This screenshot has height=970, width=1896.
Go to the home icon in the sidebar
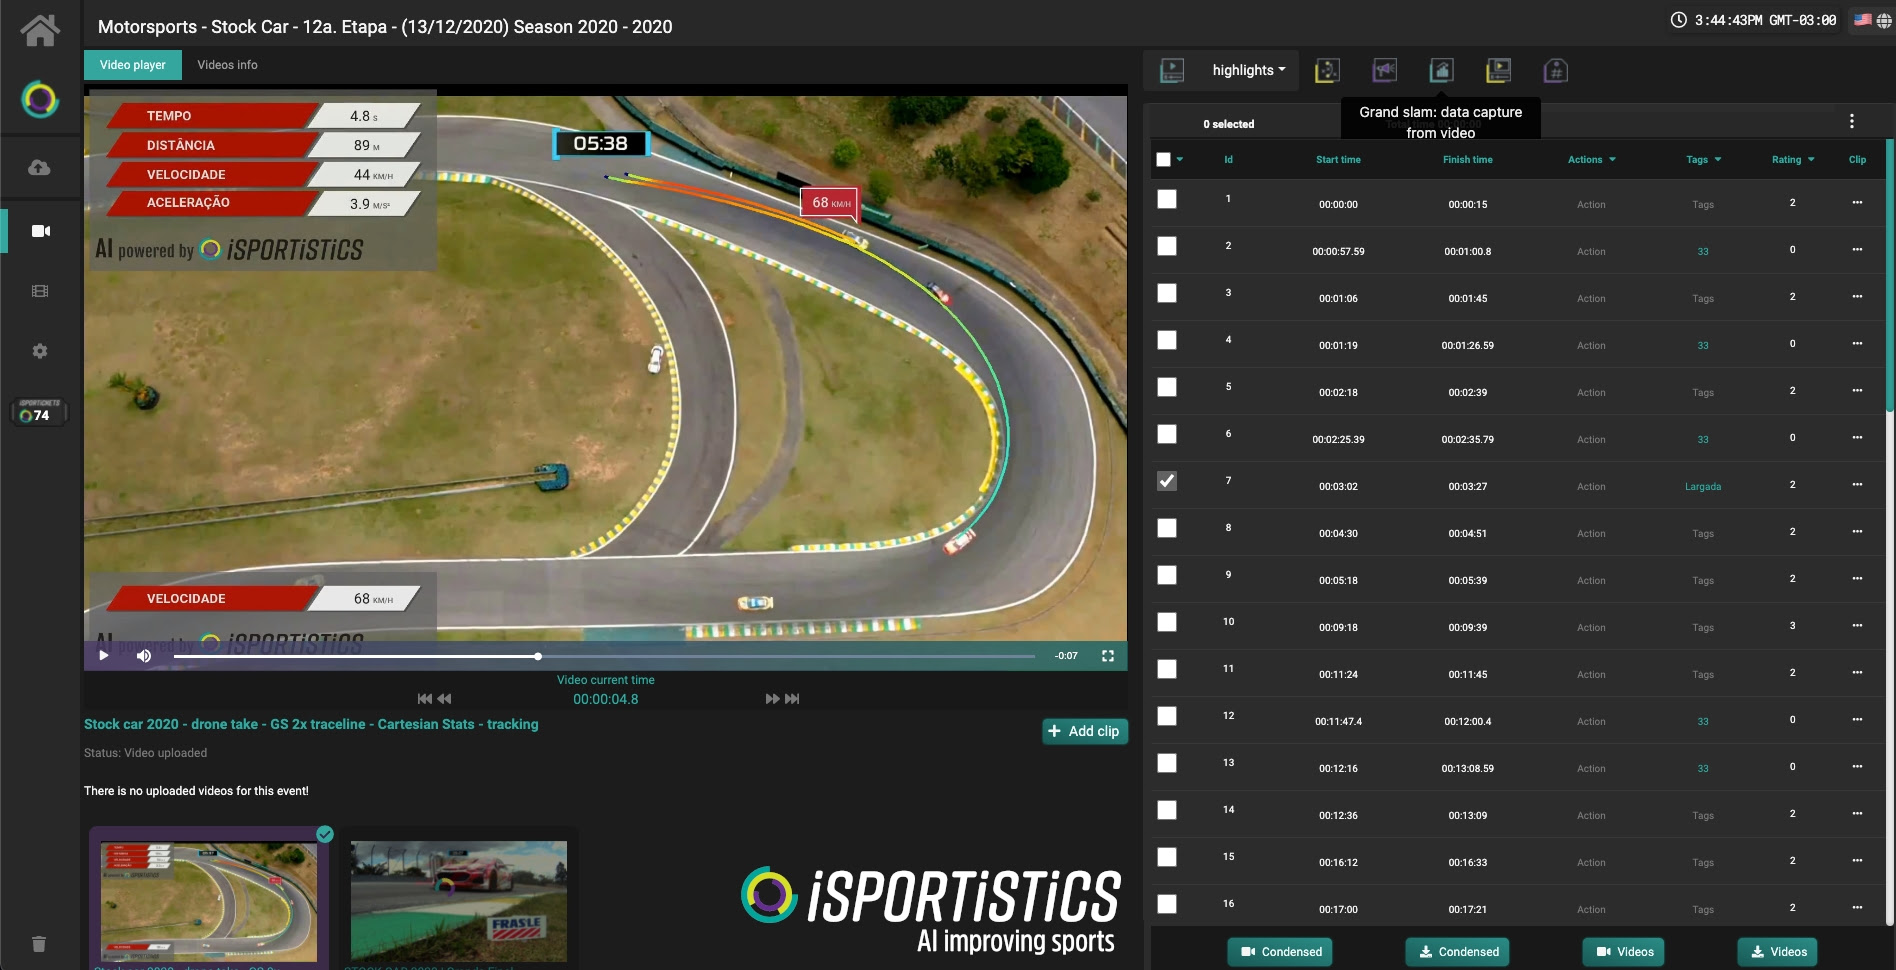(40, 30)
